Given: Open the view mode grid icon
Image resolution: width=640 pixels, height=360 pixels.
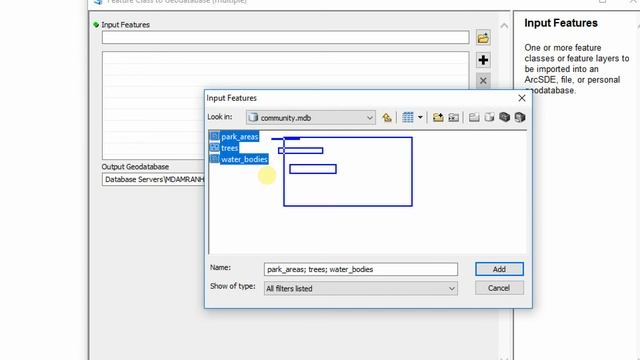Looking at the screenshot, I should tap(407, 118).
